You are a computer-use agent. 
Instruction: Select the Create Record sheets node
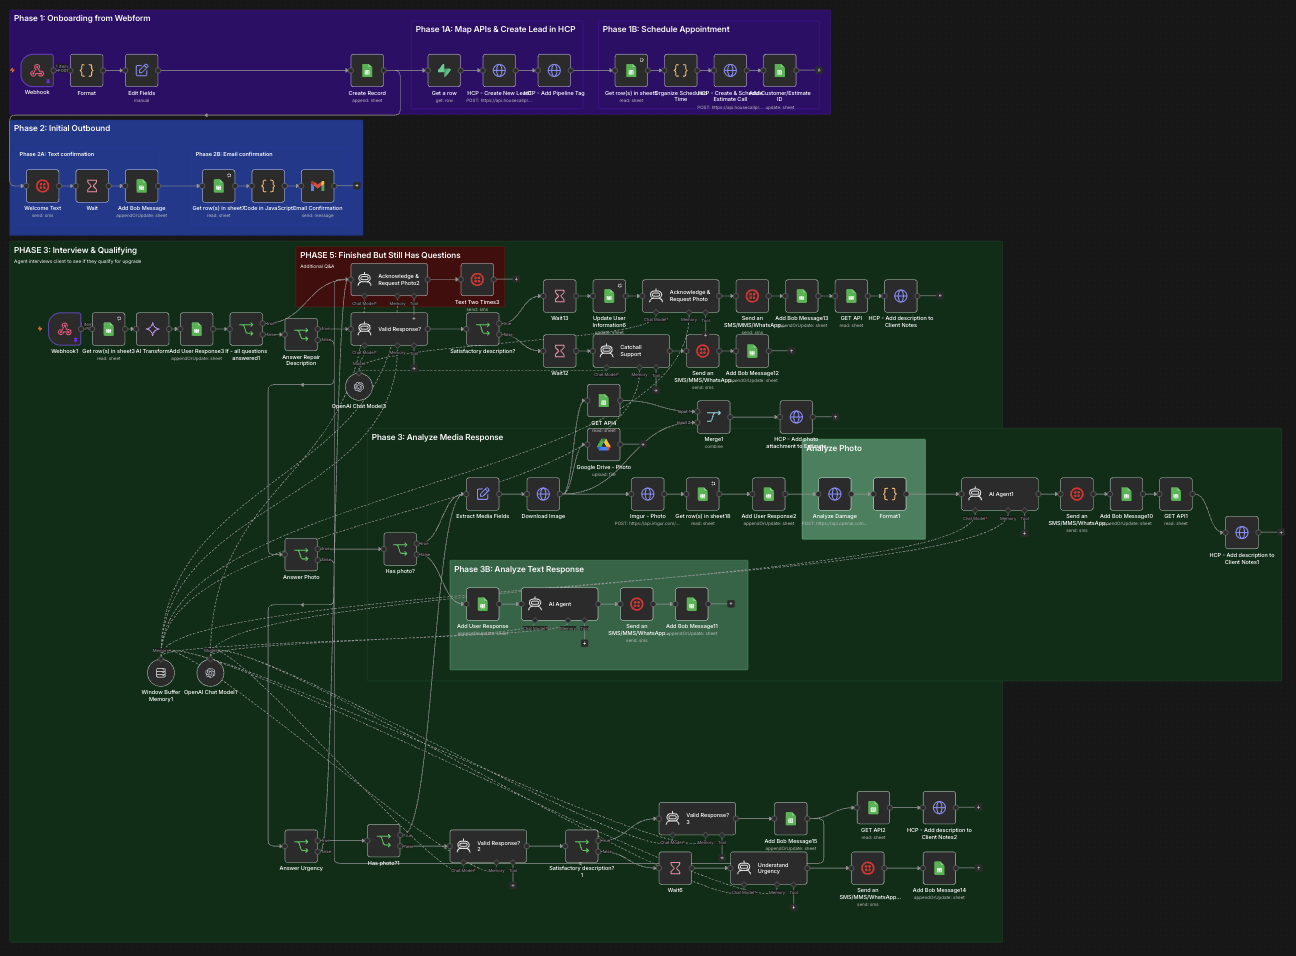click(x=367, y=71)
